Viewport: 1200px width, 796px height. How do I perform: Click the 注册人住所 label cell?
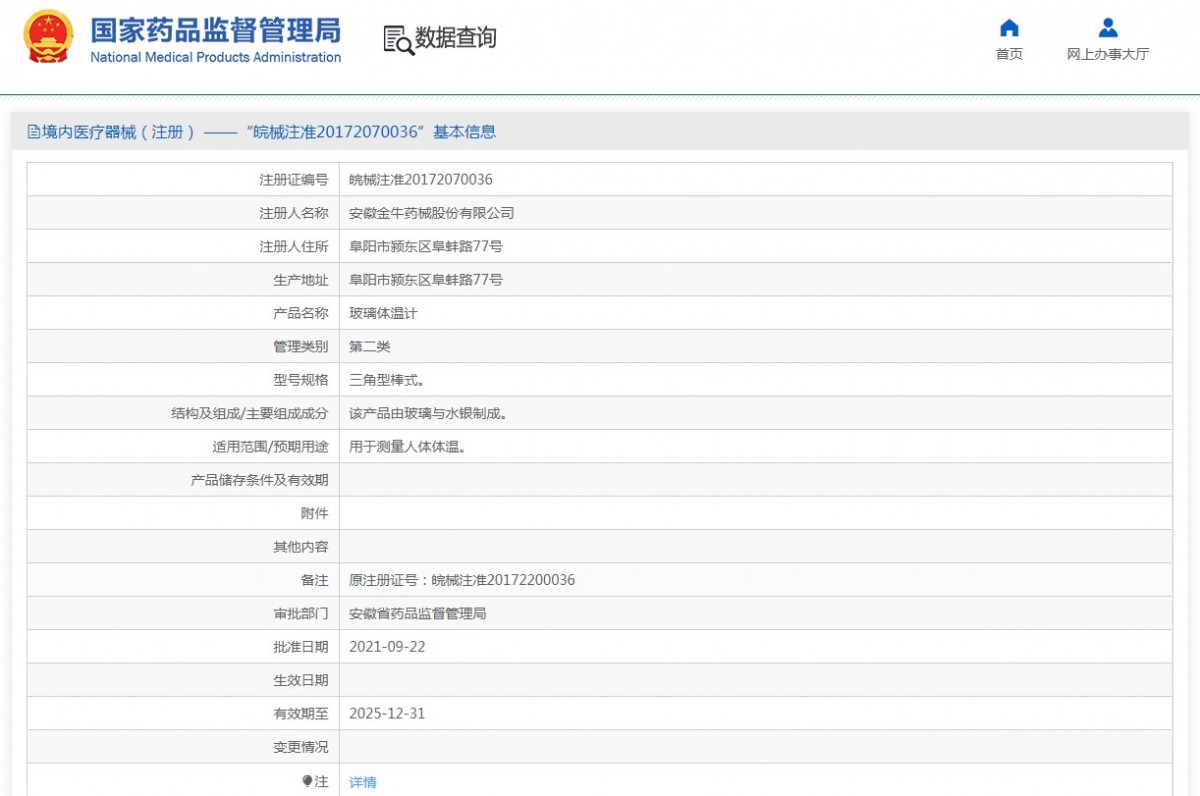click(183, 246)
